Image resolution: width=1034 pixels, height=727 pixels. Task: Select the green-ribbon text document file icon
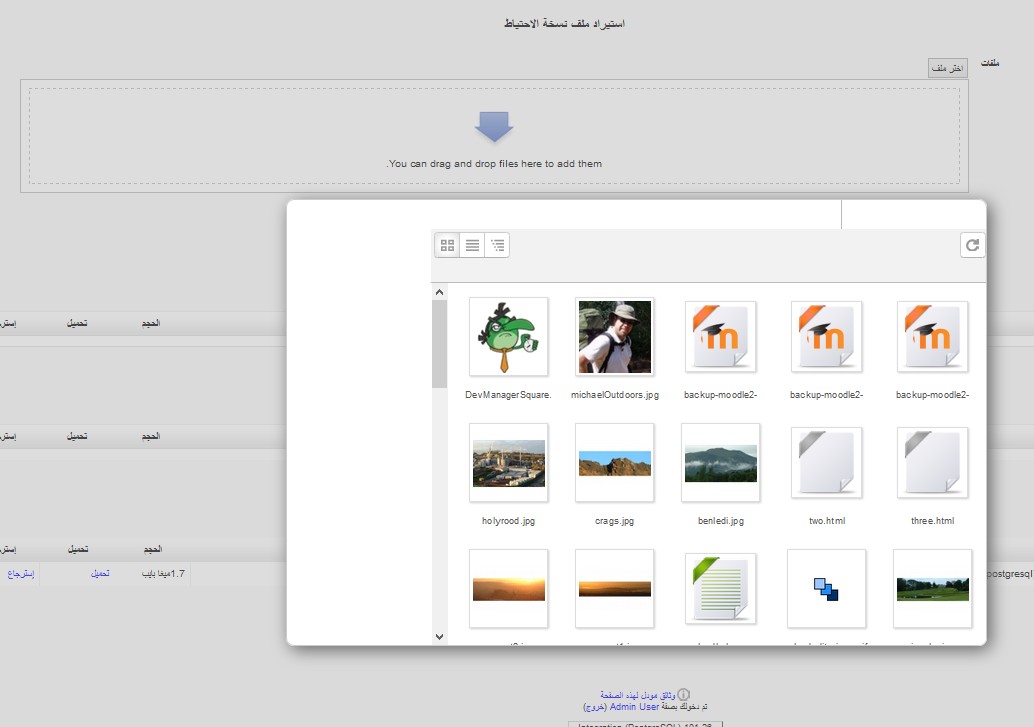[x=721, y=588]
